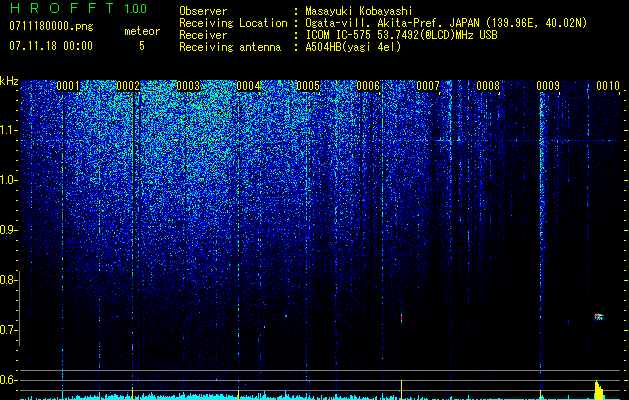Click the Observer label

pos(203,12)
